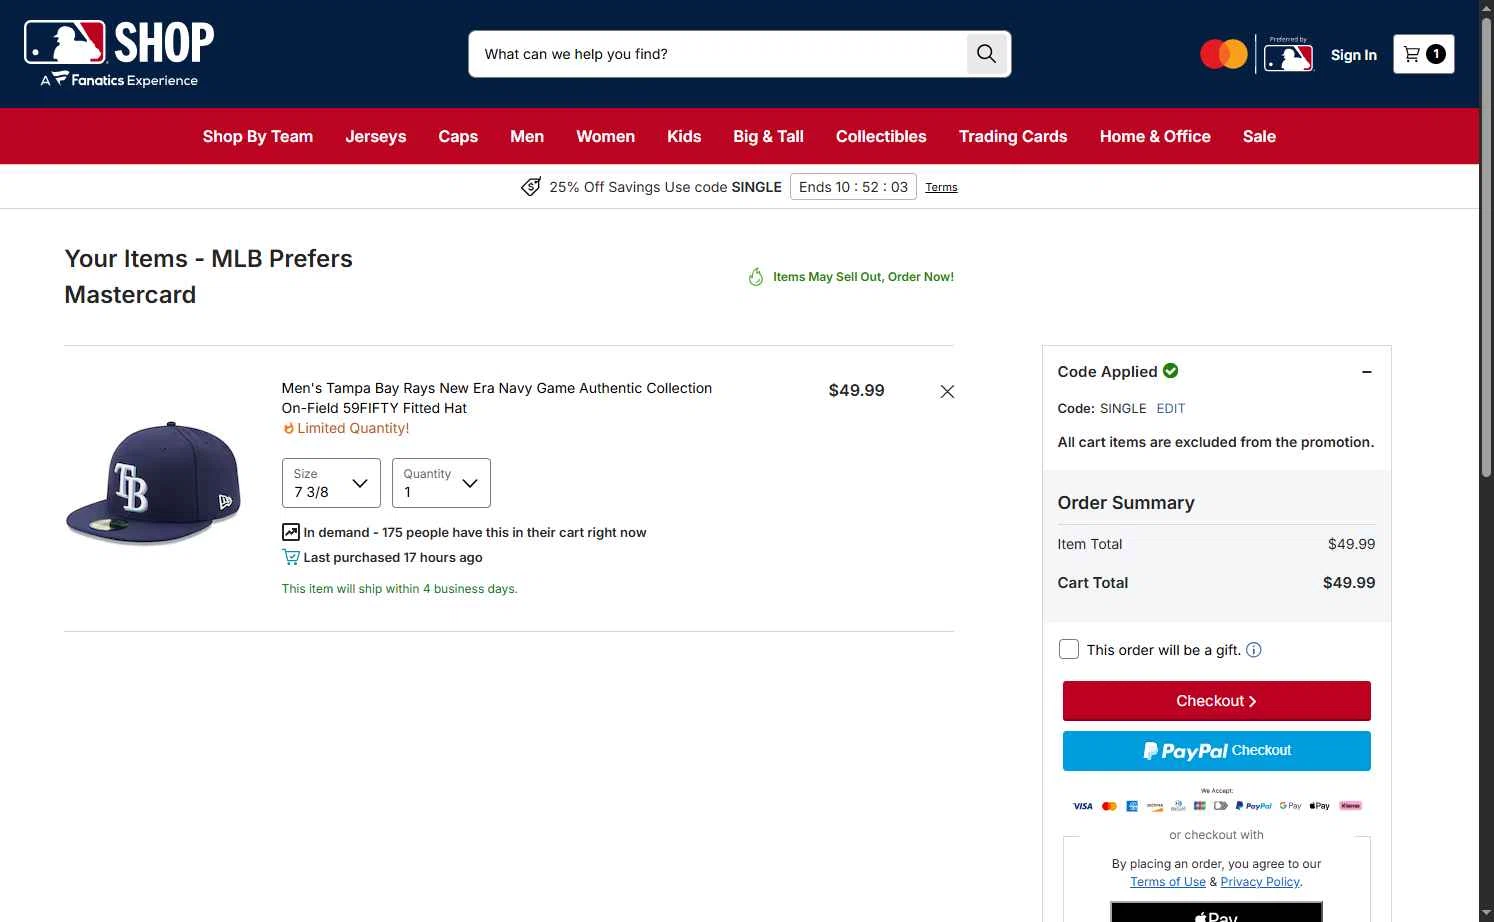Open the Home & Office menu
Viewport: 1494px width, 922px height.
click(x=1155, y=136)
